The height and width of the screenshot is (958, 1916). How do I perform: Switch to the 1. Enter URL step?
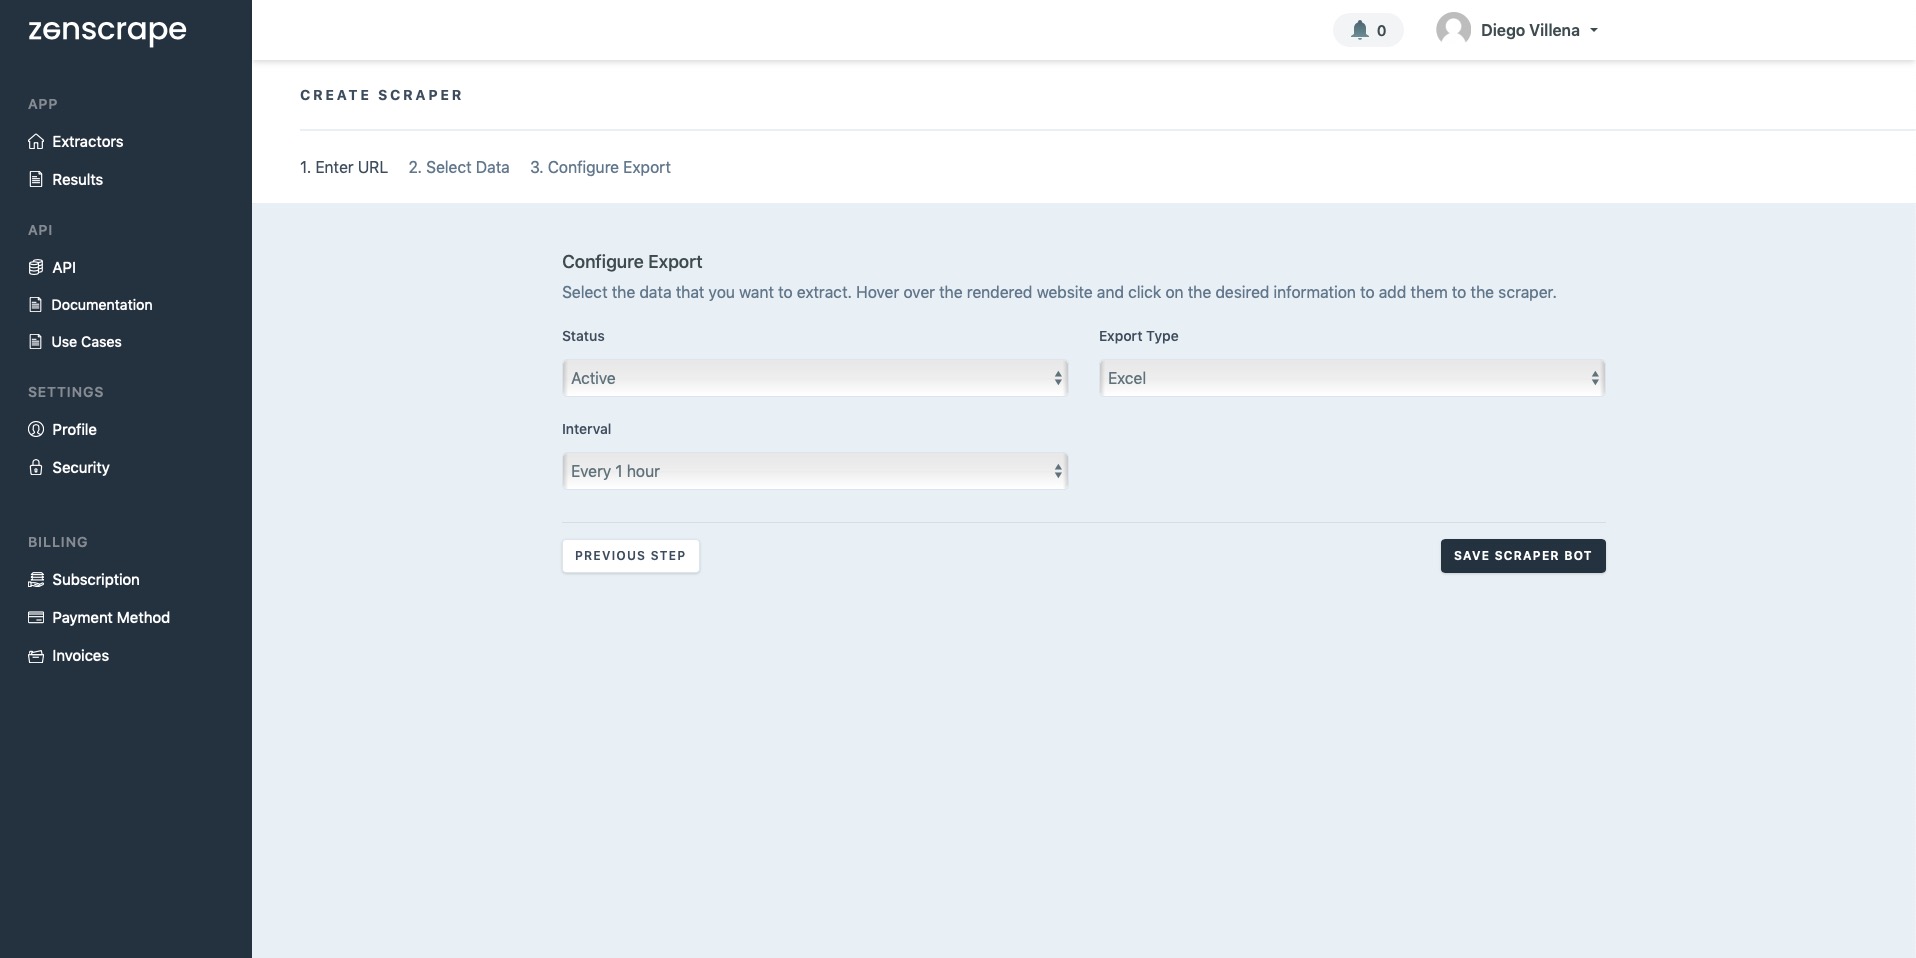[x=343, y=167]
